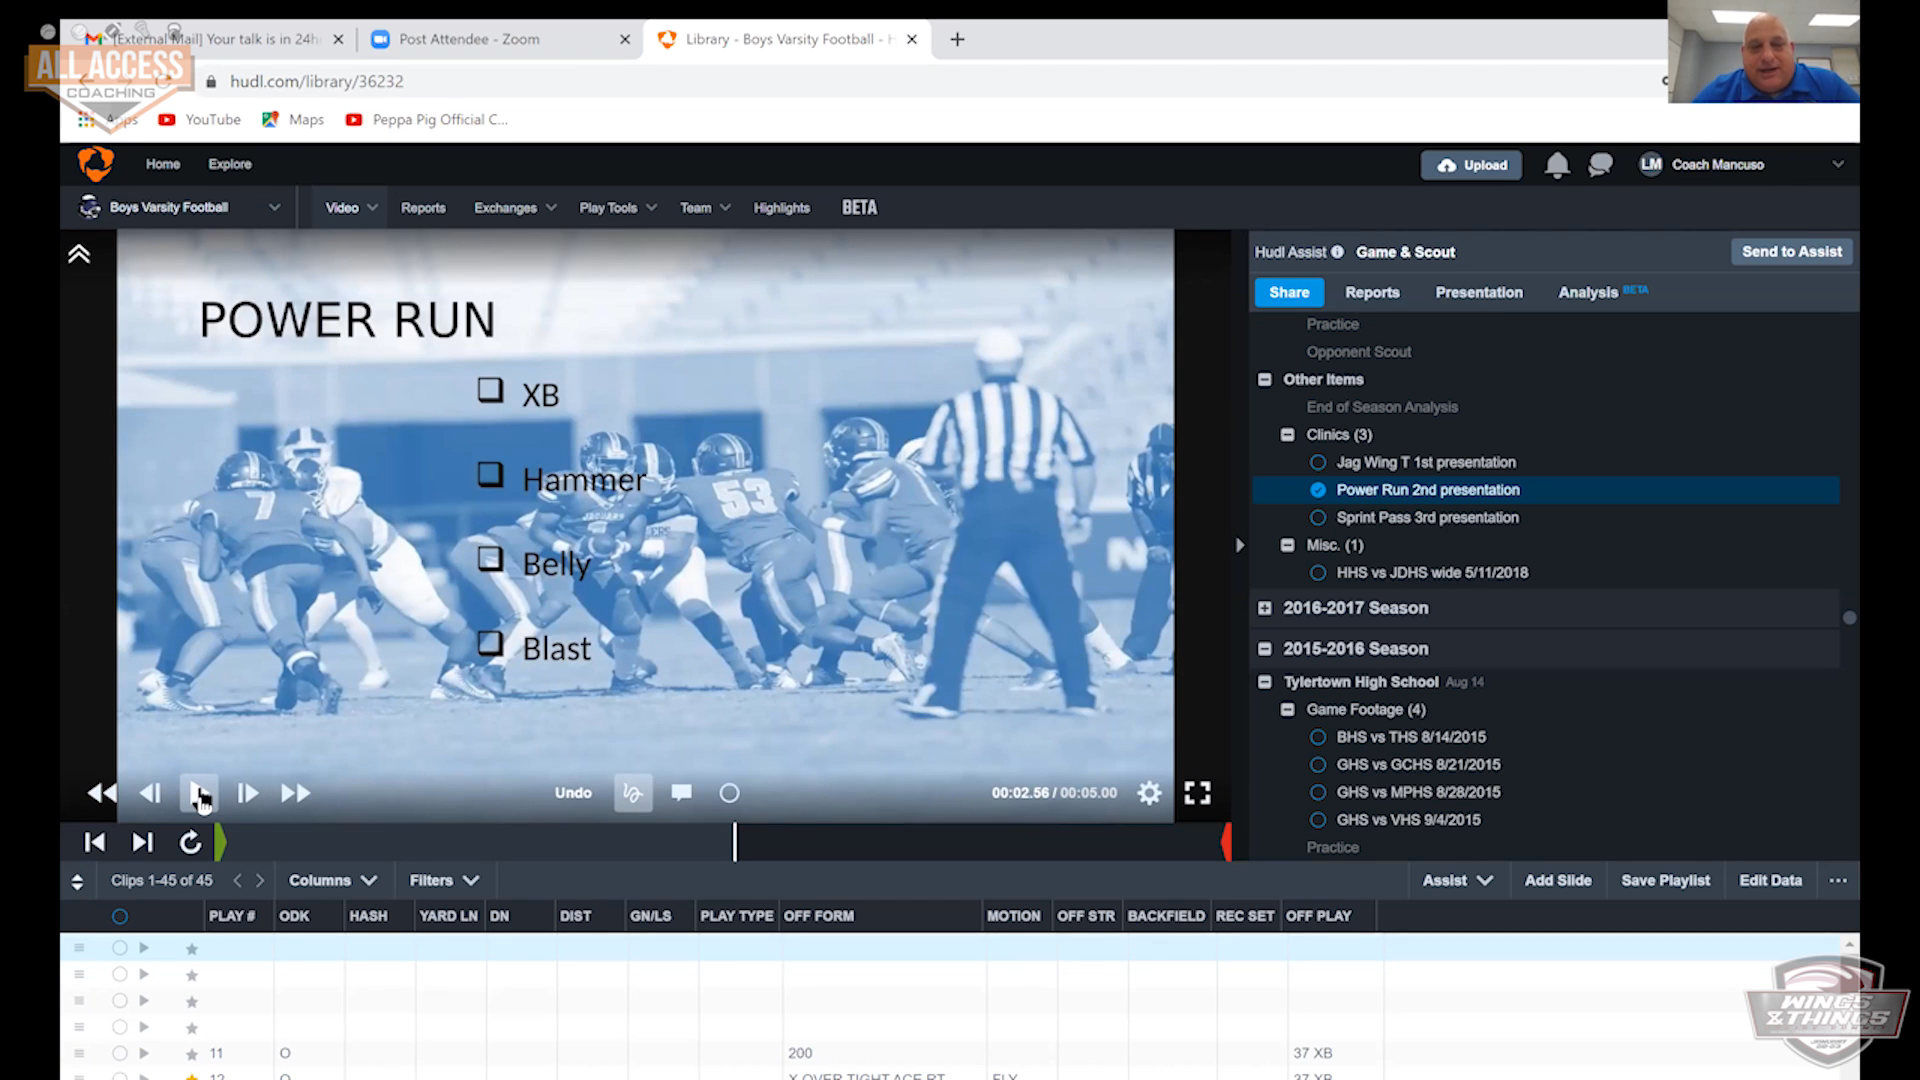This screenshot has height=1080, width=1920.
Task: Step back one frame in video
Action: [150, 793]
